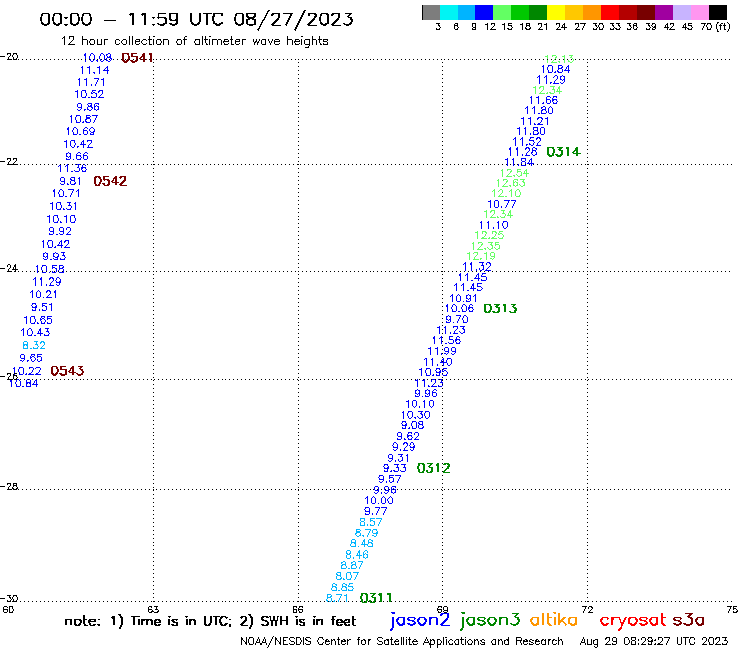Click the wave height value 10.95
The image size is (740, 650).
pyautogui.click(x=433, y=372)
